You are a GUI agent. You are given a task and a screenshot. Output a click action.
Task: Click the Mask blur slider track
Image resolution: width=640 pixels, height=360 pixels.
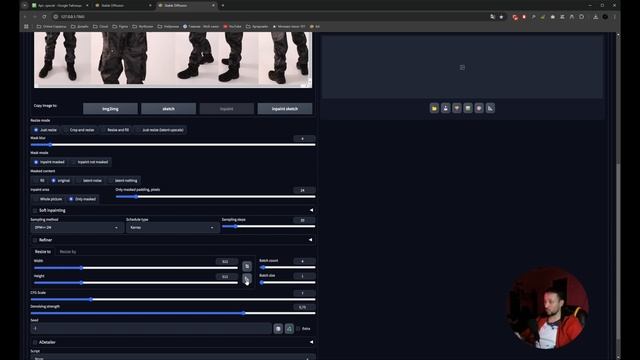pyautogui.click(x=173, y=145)
